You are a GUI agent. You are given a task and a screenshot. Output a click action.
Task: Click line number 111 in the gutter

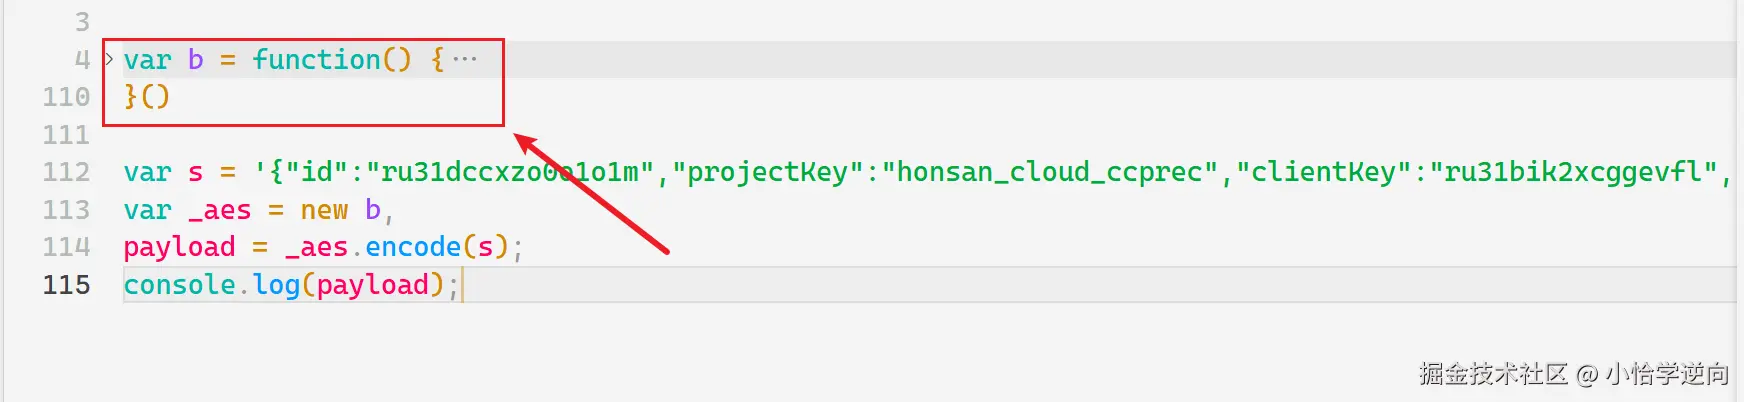[x=66, y=135]
